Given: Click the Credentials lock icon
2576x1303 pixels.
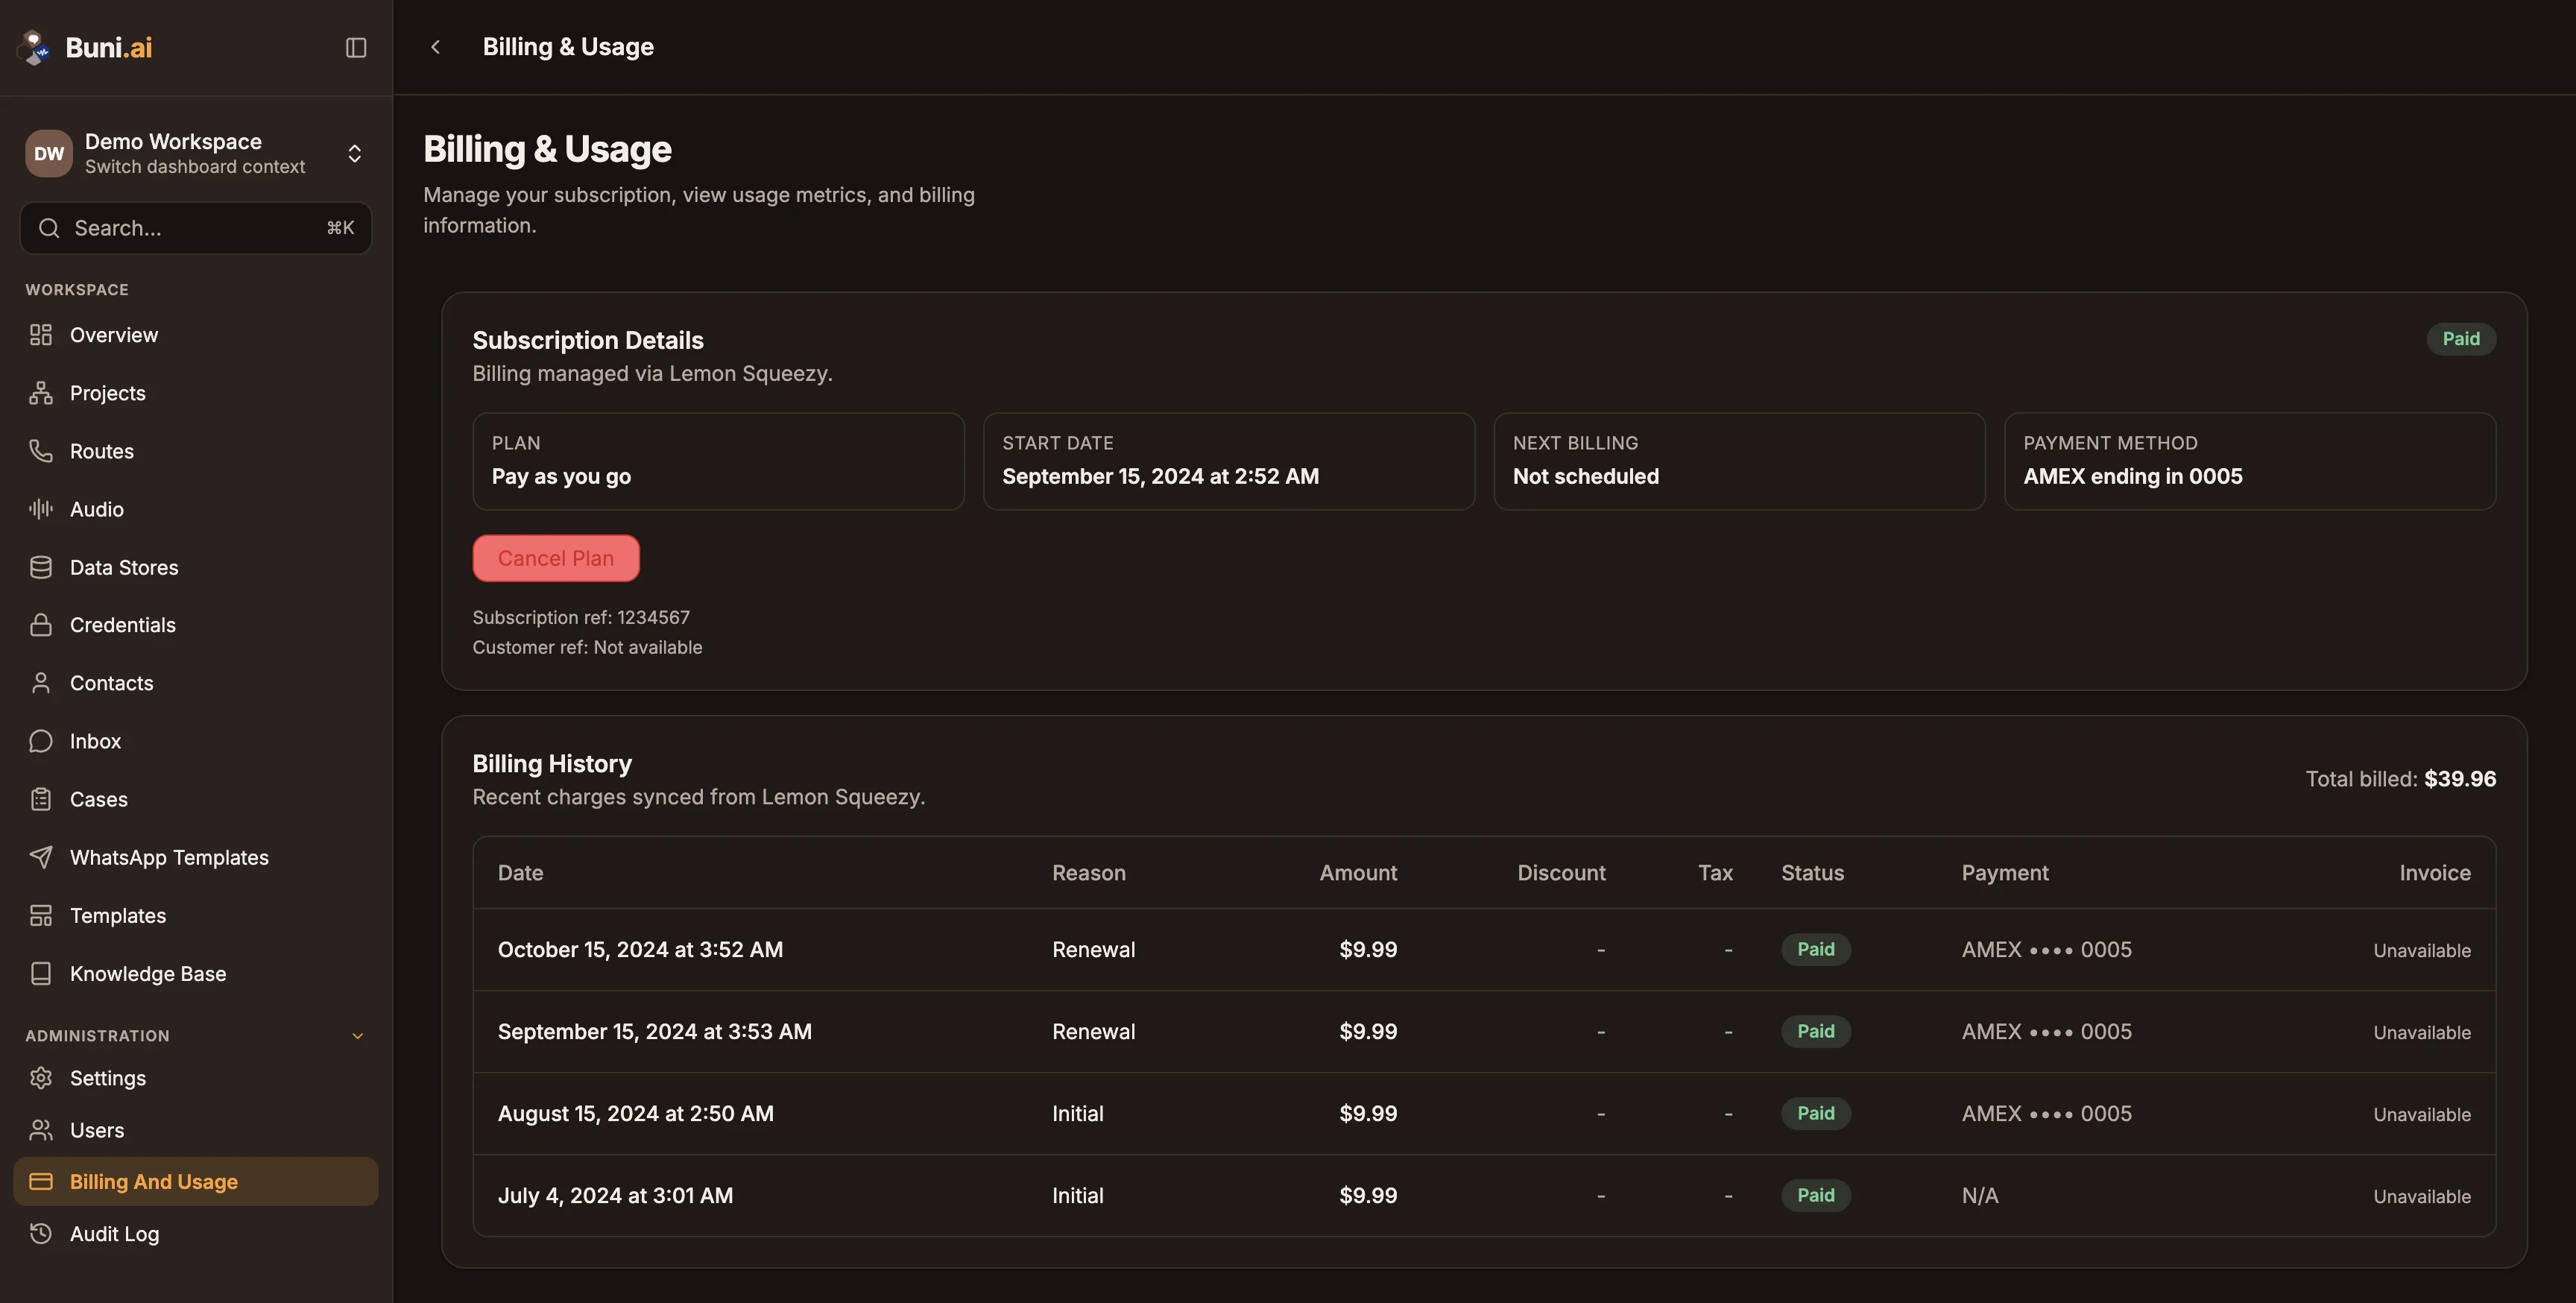Looking at the screenshot, I should pyautogui.click(x=41, y=625).
